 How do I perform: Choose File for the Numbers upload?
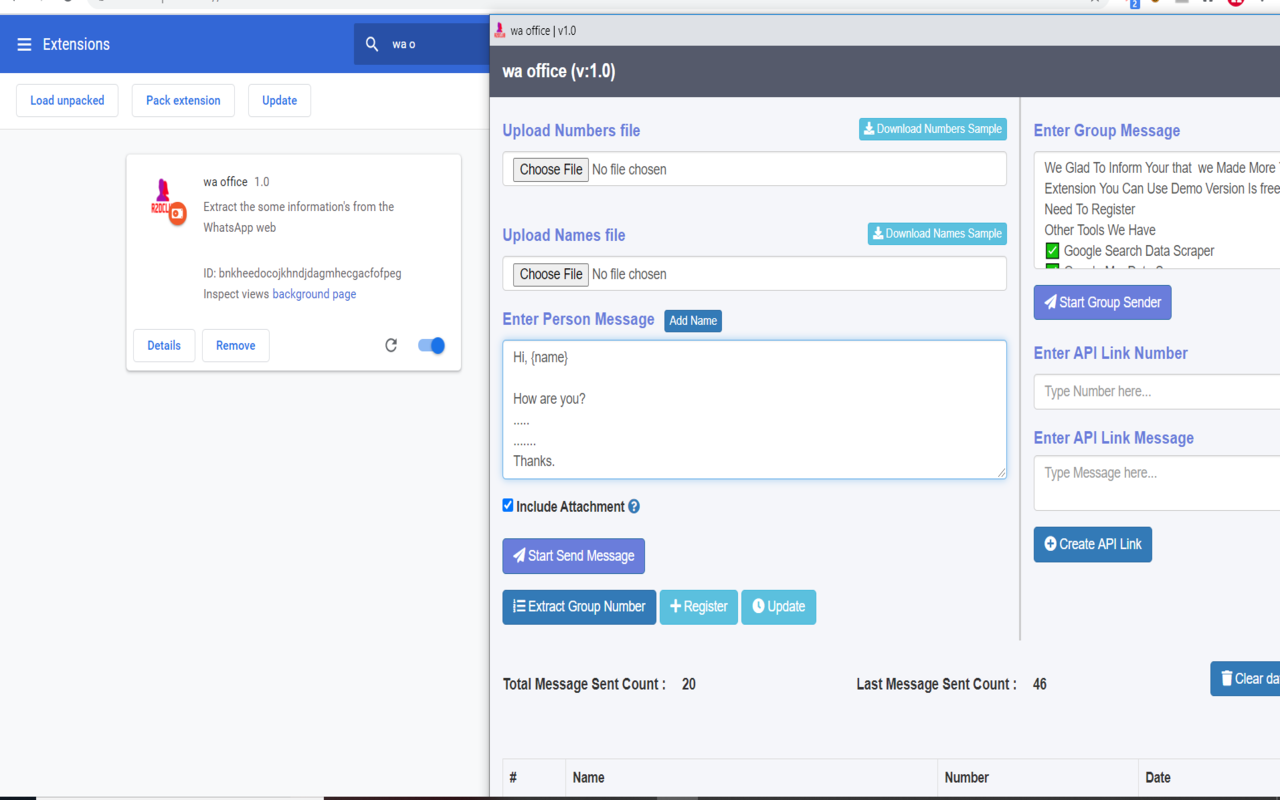tap(551, 169)
